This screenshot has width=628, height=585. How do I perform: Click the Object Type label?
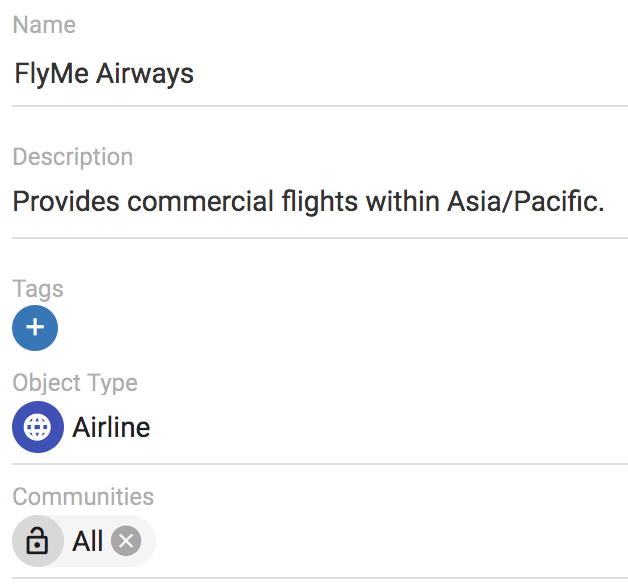(75, 383)
